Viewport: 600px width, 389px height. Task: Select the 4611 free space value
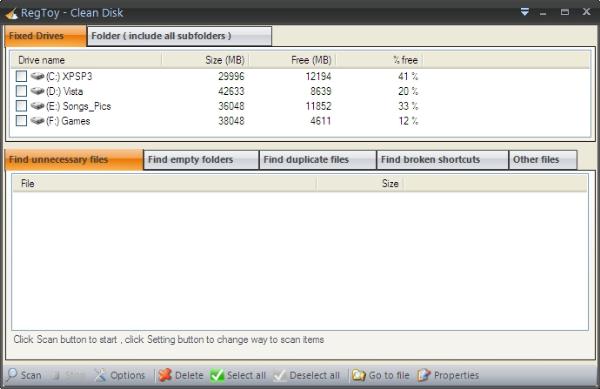321,121
